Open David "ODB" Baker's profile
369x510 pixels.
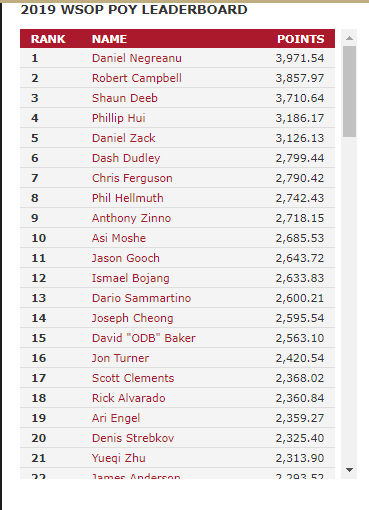tap(144, 338)
